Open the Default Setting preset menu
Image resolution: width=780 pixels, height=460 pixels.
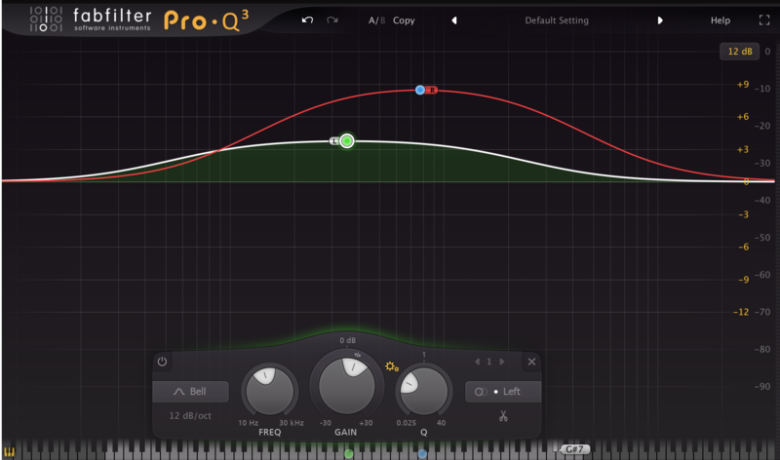coord(557,20)
